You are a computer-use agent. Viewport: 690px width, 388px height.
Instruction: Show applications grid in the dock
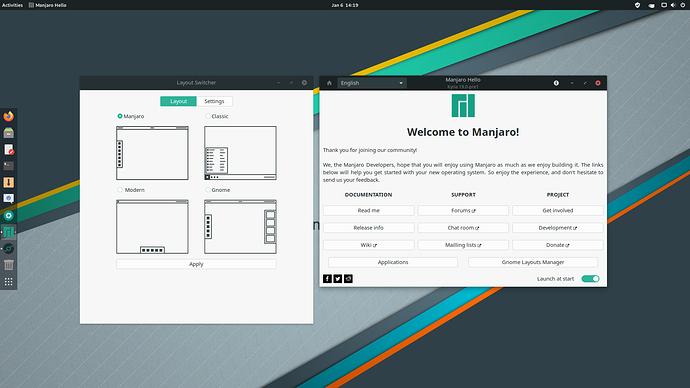click(x=8, y=282)
